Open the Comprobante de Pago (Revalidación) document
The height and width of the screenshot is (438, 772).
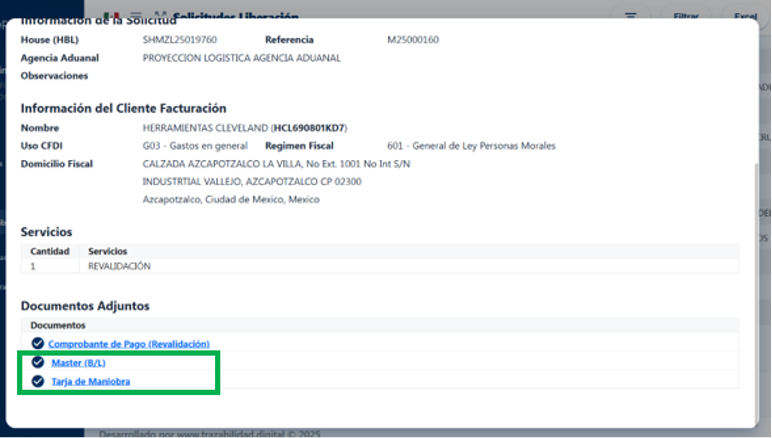point(128,344)
